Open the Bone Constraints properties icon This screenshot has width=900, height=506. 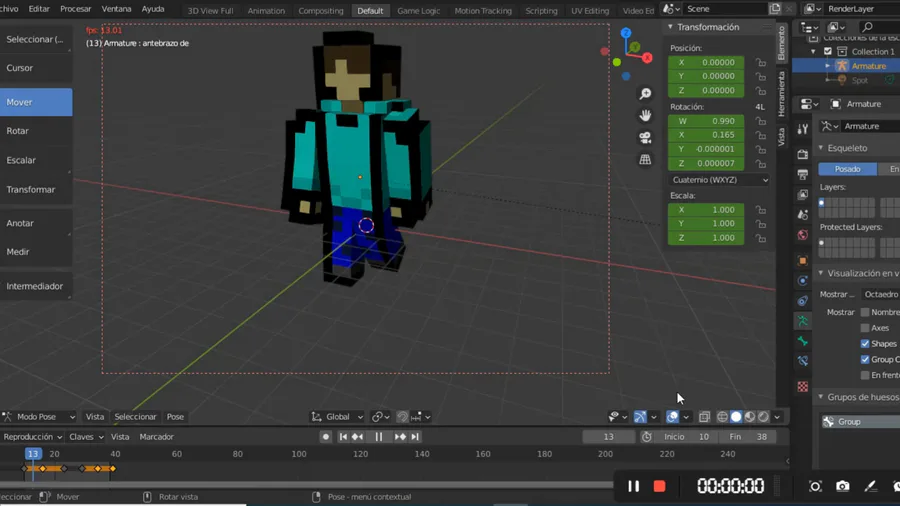(803, 361)
